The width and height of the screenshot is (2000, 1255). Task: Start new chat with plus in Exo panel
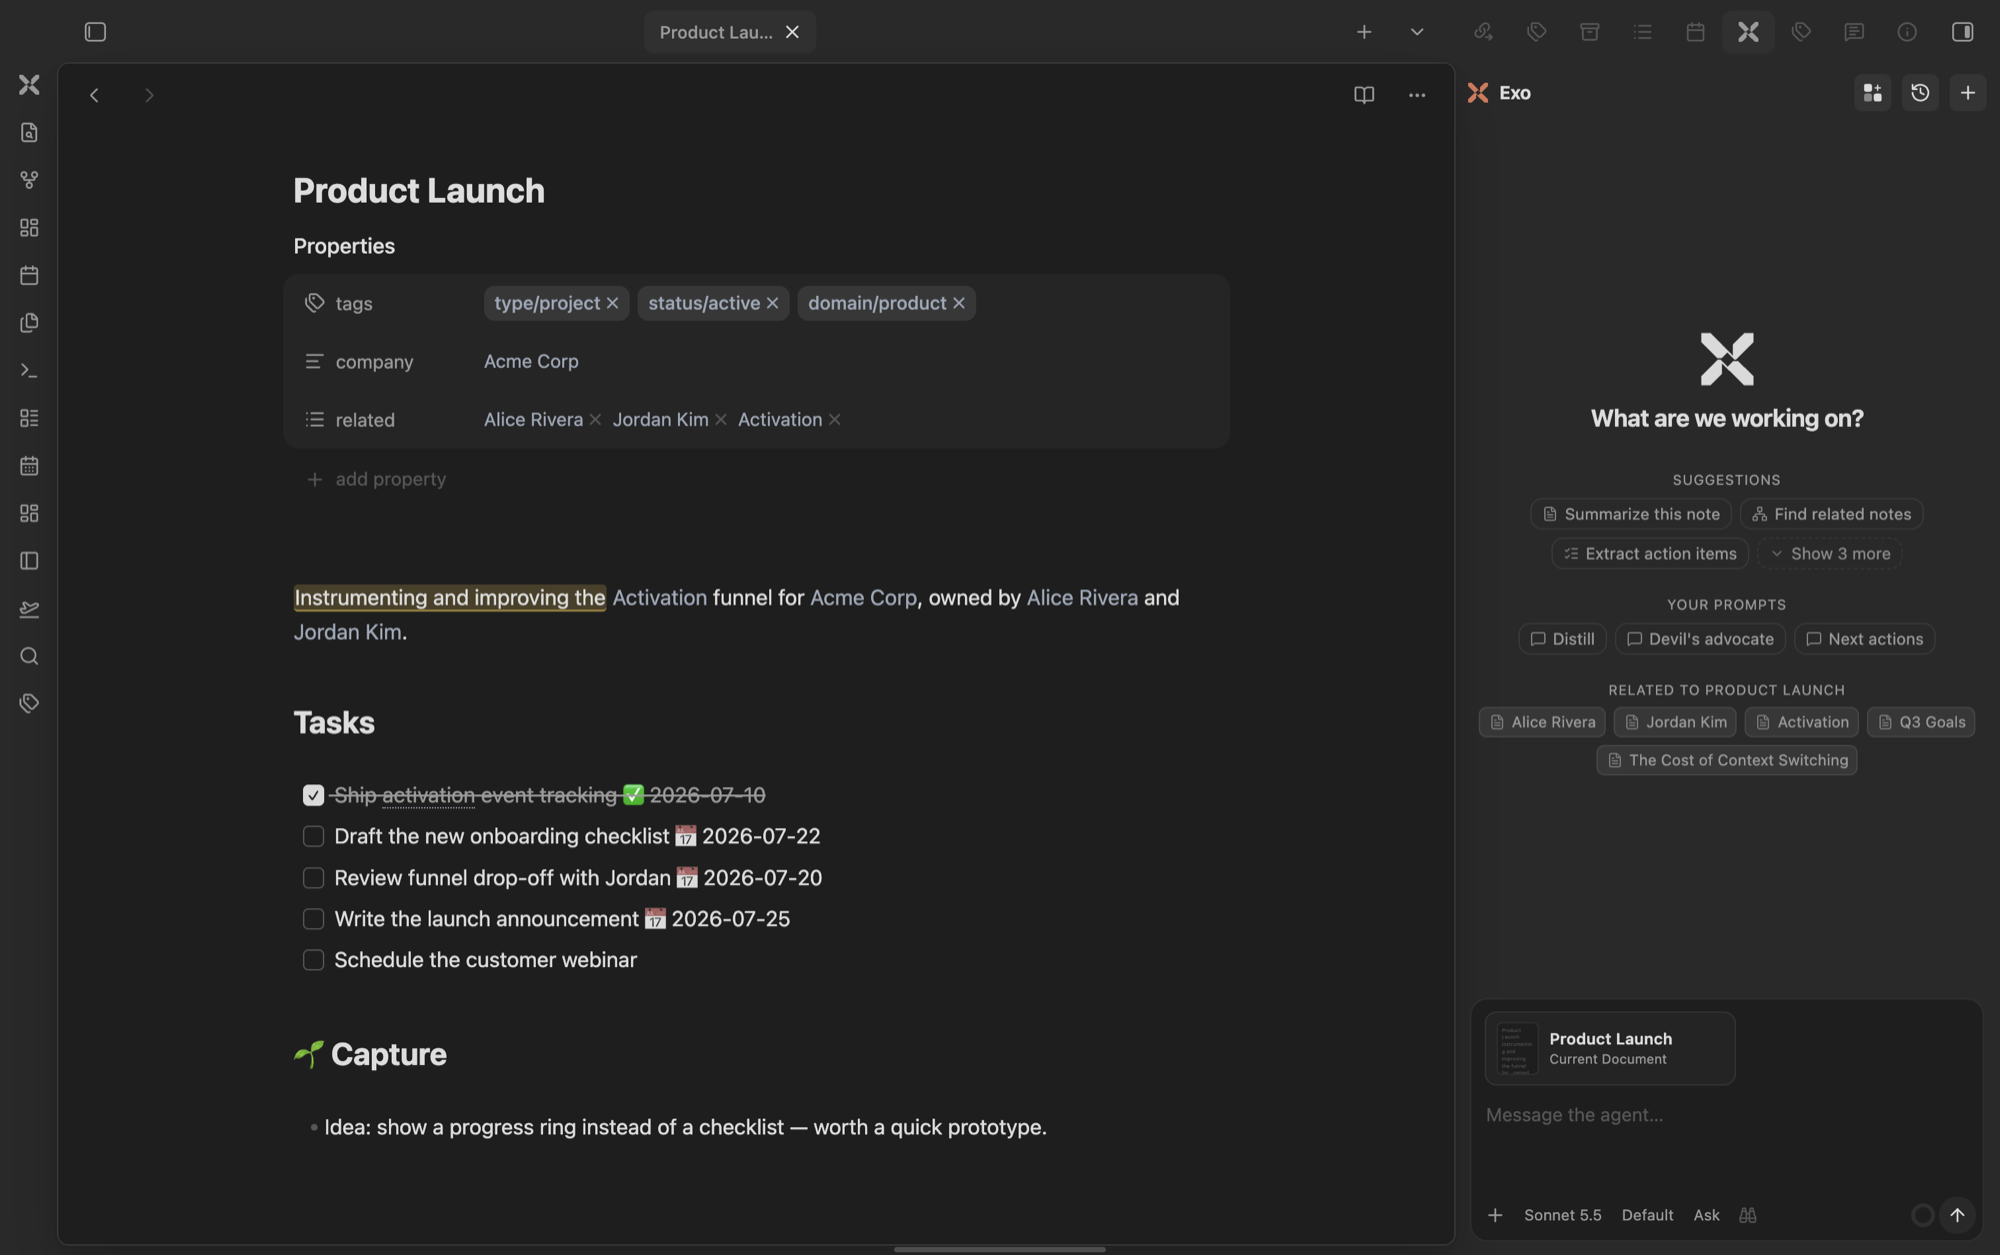[1967, 93]
